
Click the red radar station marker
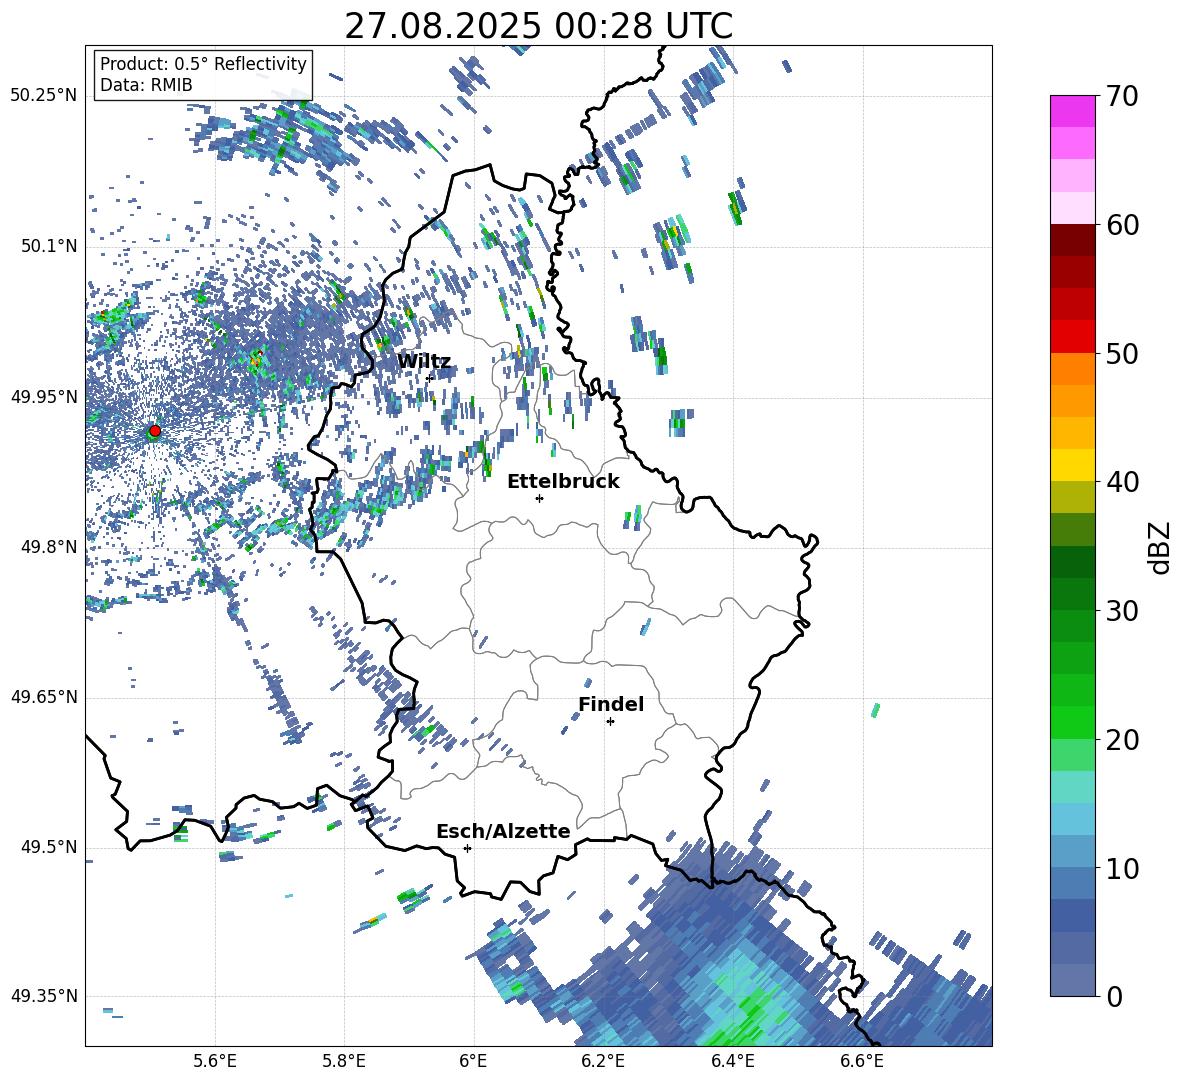click(x=155, y=430)
